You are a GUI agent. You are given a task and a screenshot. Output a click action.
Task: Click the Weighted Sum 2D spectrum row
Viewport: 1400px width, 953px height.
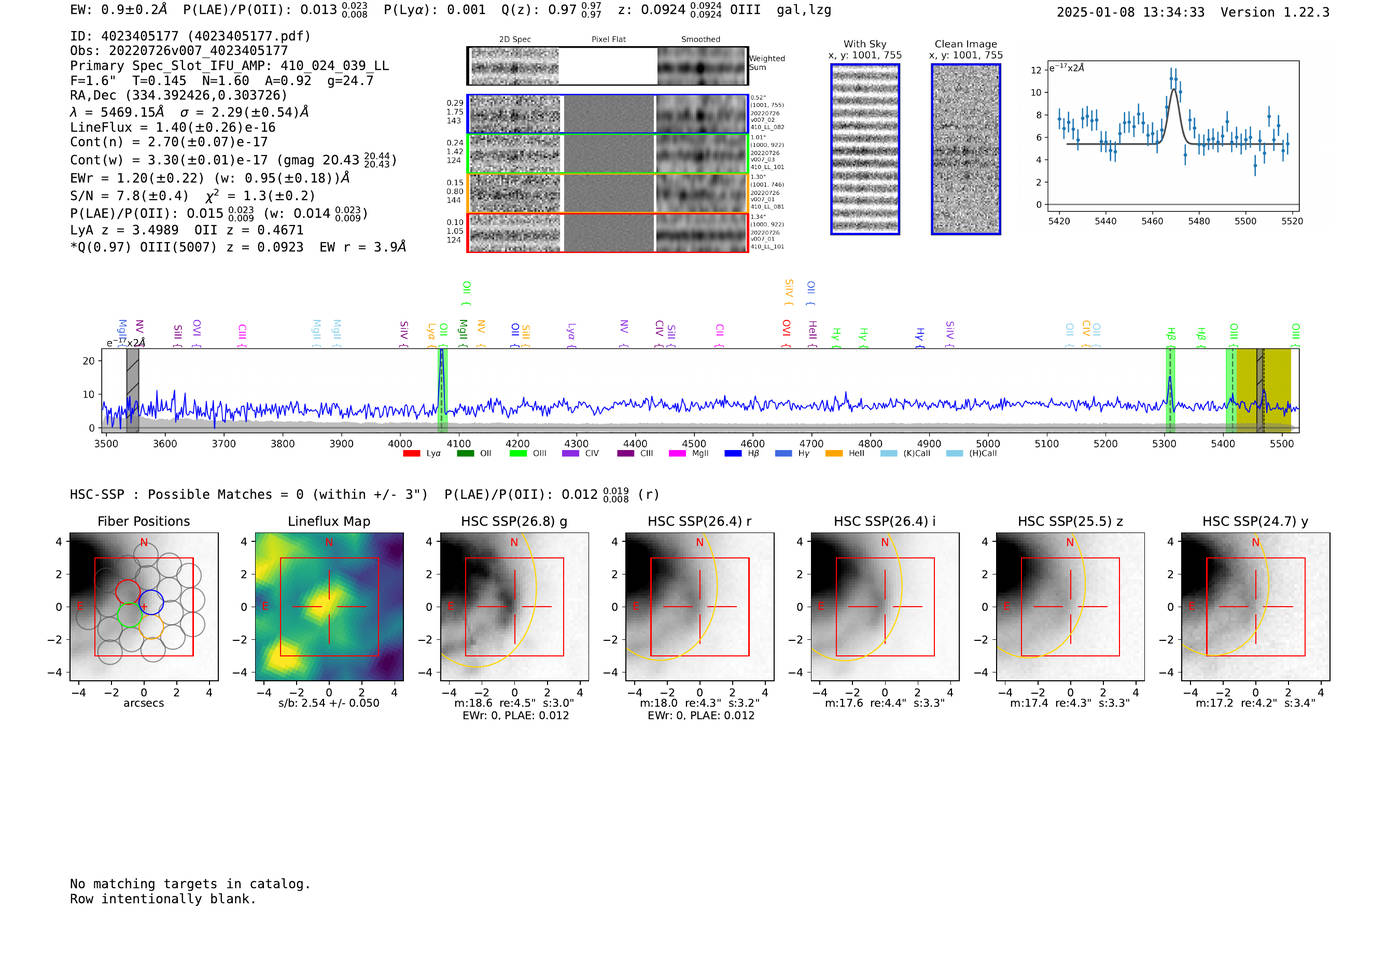608,66
